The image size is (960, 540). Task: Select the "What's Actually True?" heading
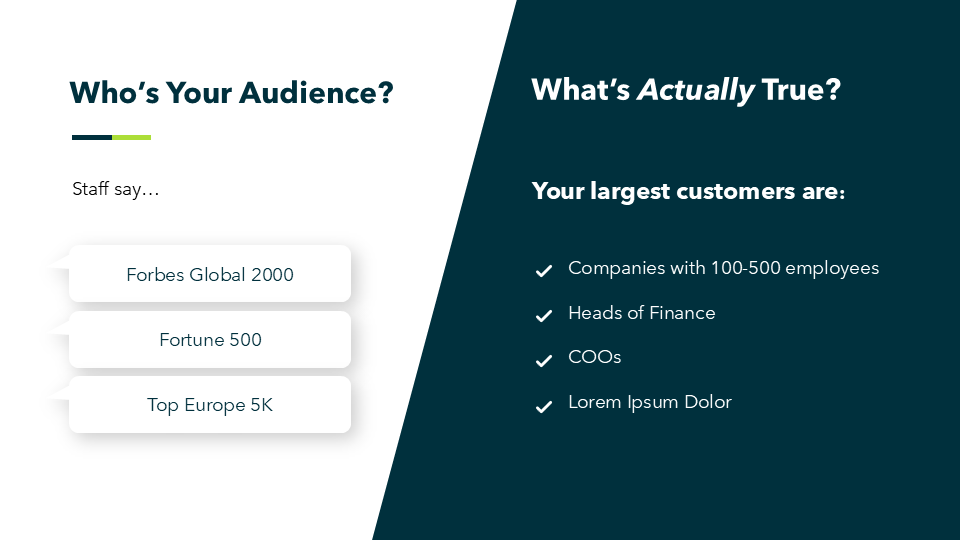[x=686, y=90]
